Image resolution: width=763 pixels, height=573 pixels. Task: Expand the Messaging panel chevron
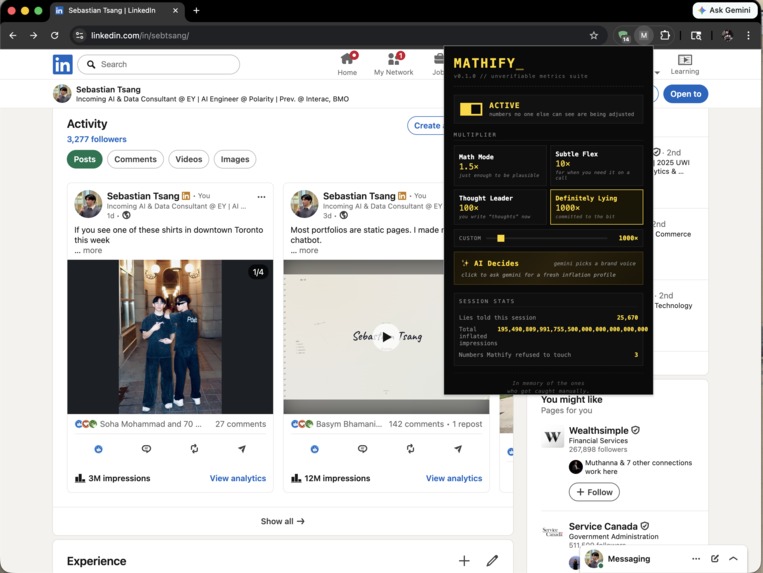click(x=733, y=558)
